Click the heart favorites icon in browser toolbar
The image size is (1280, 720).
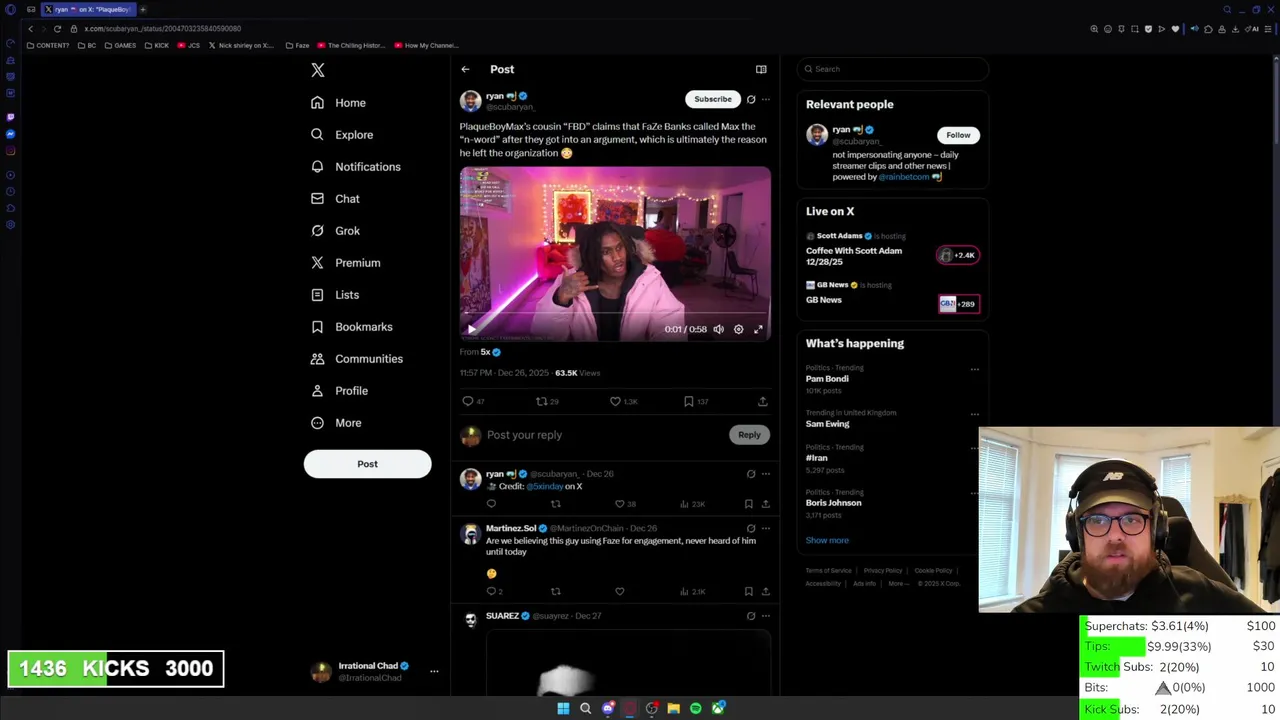[x=1175, y=29]
